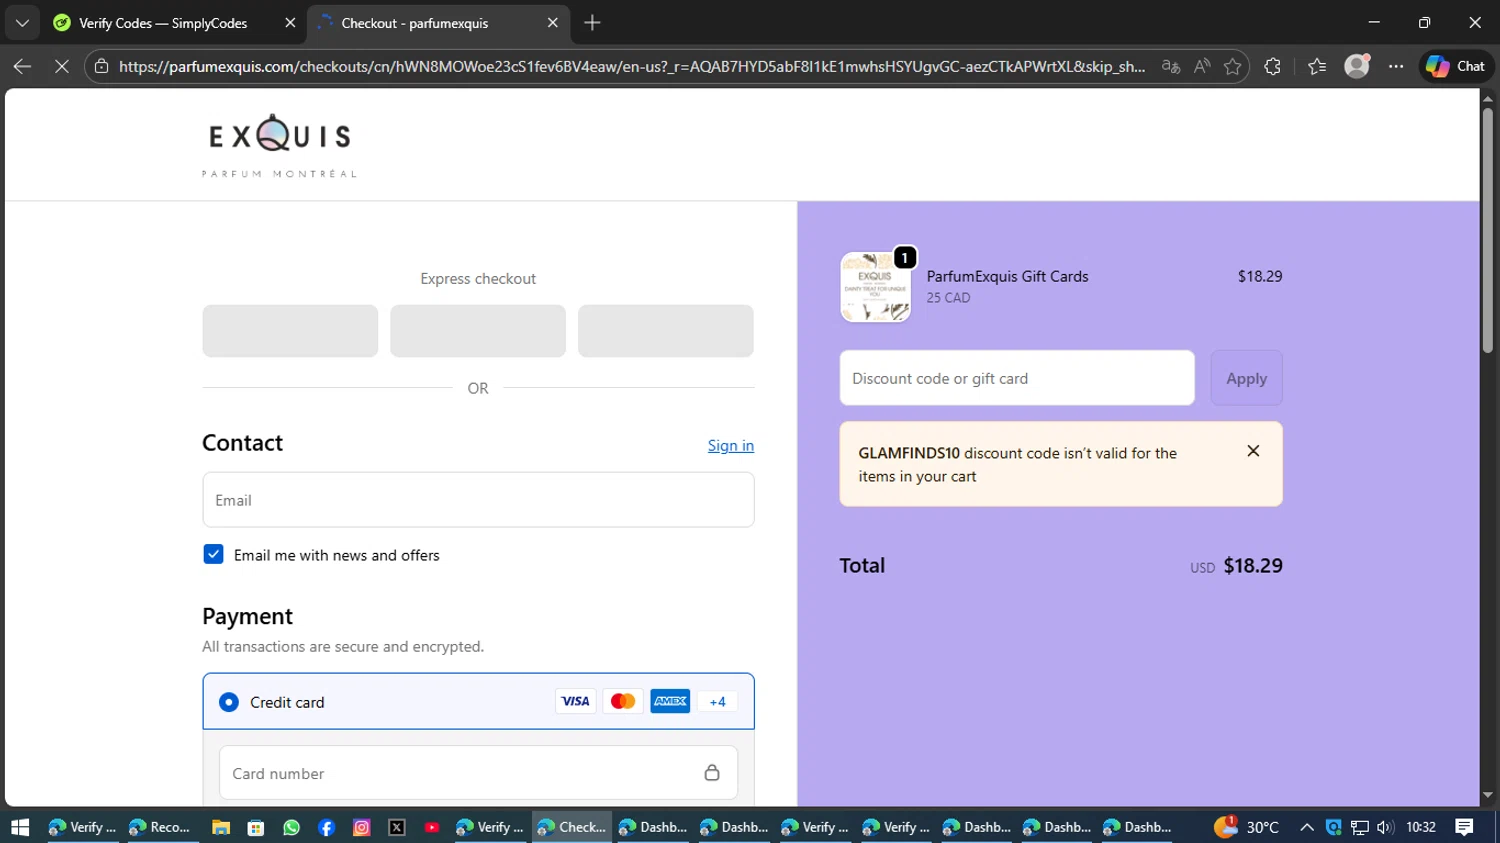The height and width of the screenshot is (843, 1500).
Task: Click the first Express checkout placeholder button
Action: 290,331
